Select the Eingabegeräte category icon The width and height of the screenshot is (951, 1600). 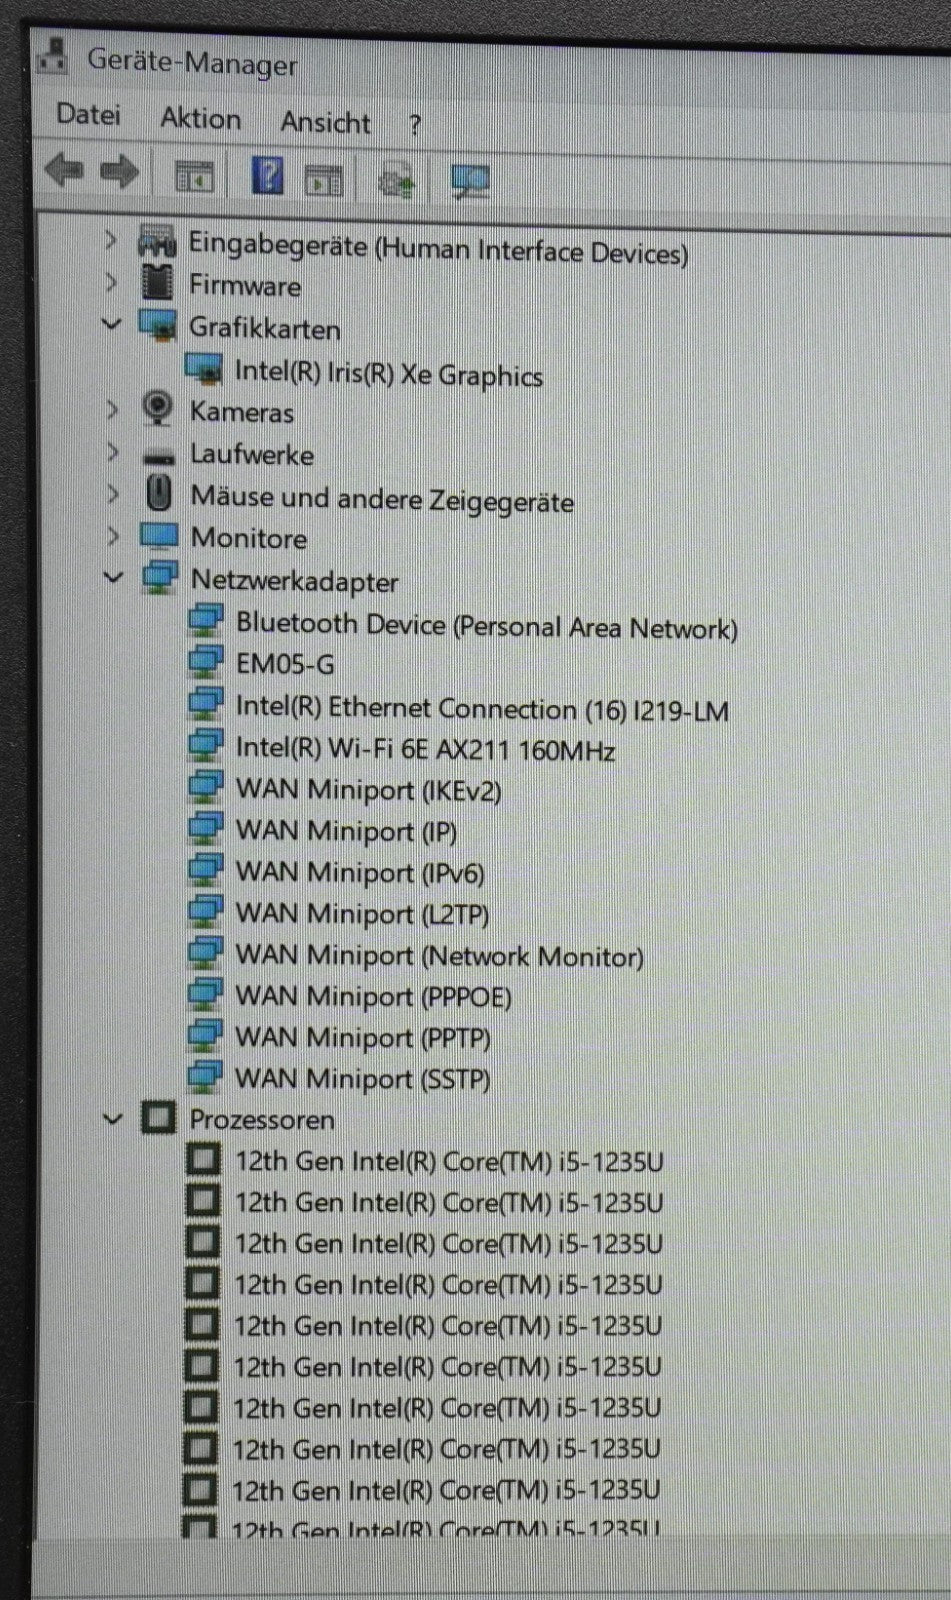157,241
